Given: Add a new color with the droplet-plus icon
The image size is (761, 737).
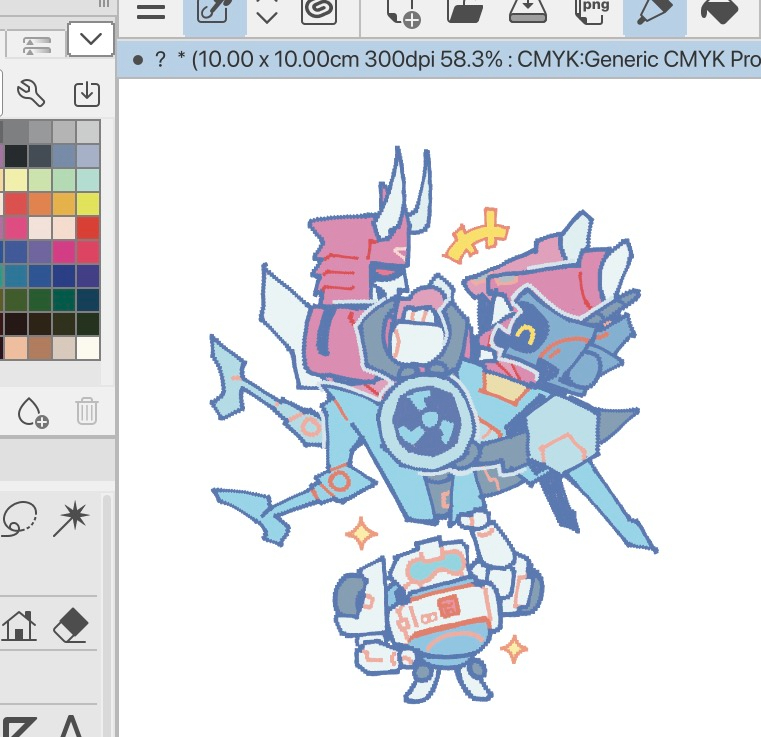Looking at the screenshot, I should tap(33, 410).
